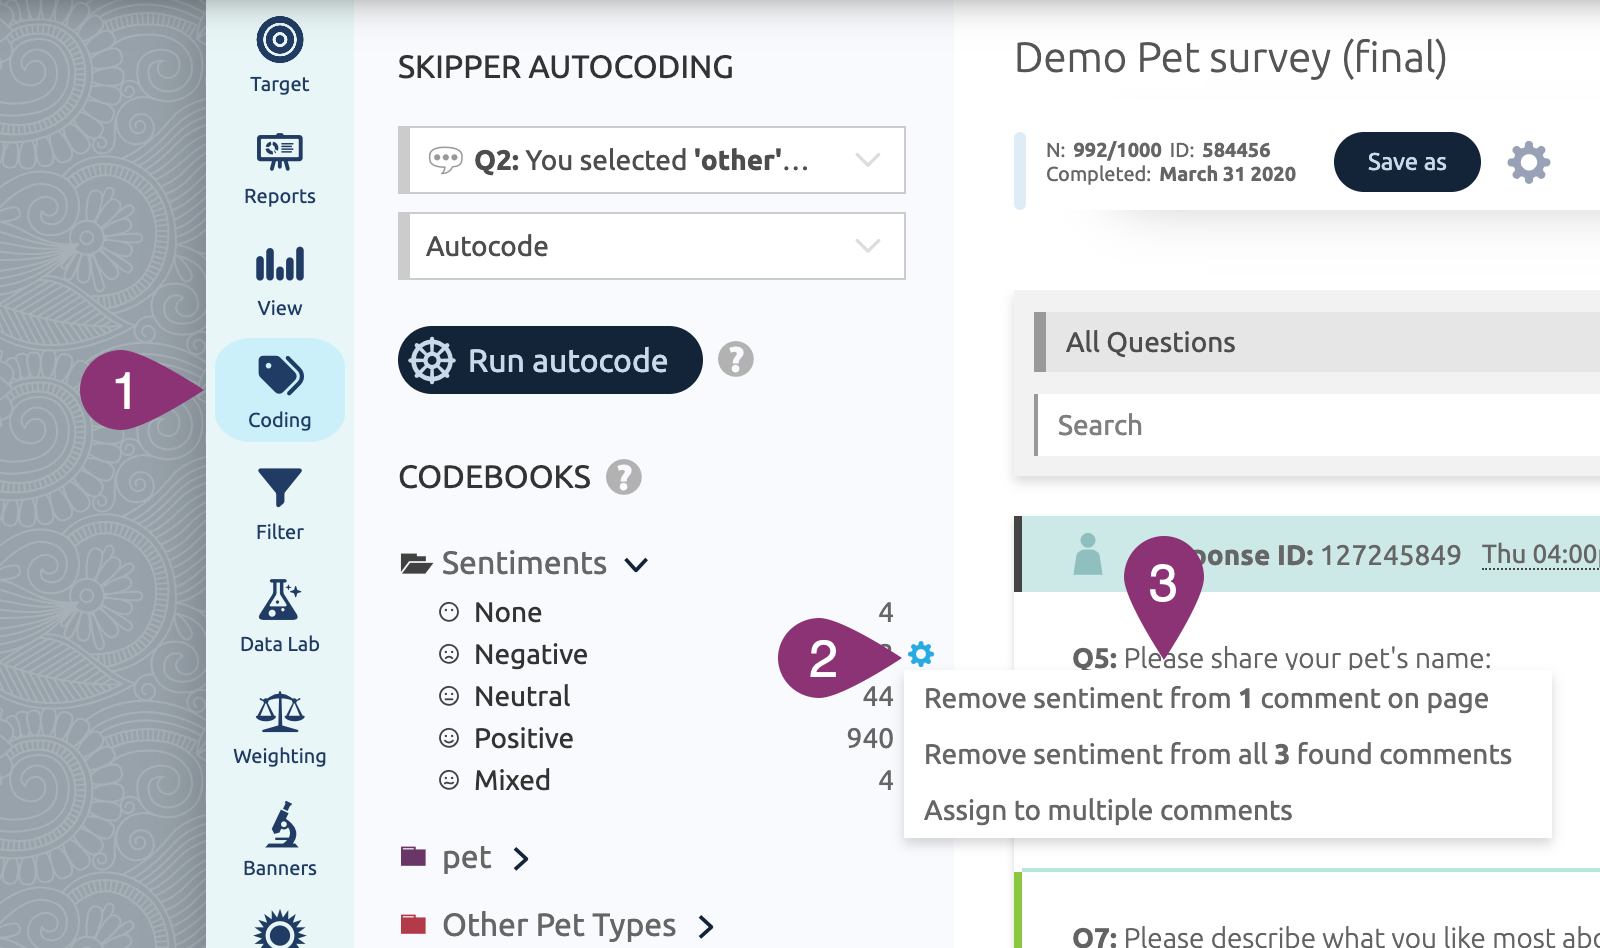This screenshot has height=948, width=1600.
Task: Open the Weighting tool
Action: click(x=278, y=714)
